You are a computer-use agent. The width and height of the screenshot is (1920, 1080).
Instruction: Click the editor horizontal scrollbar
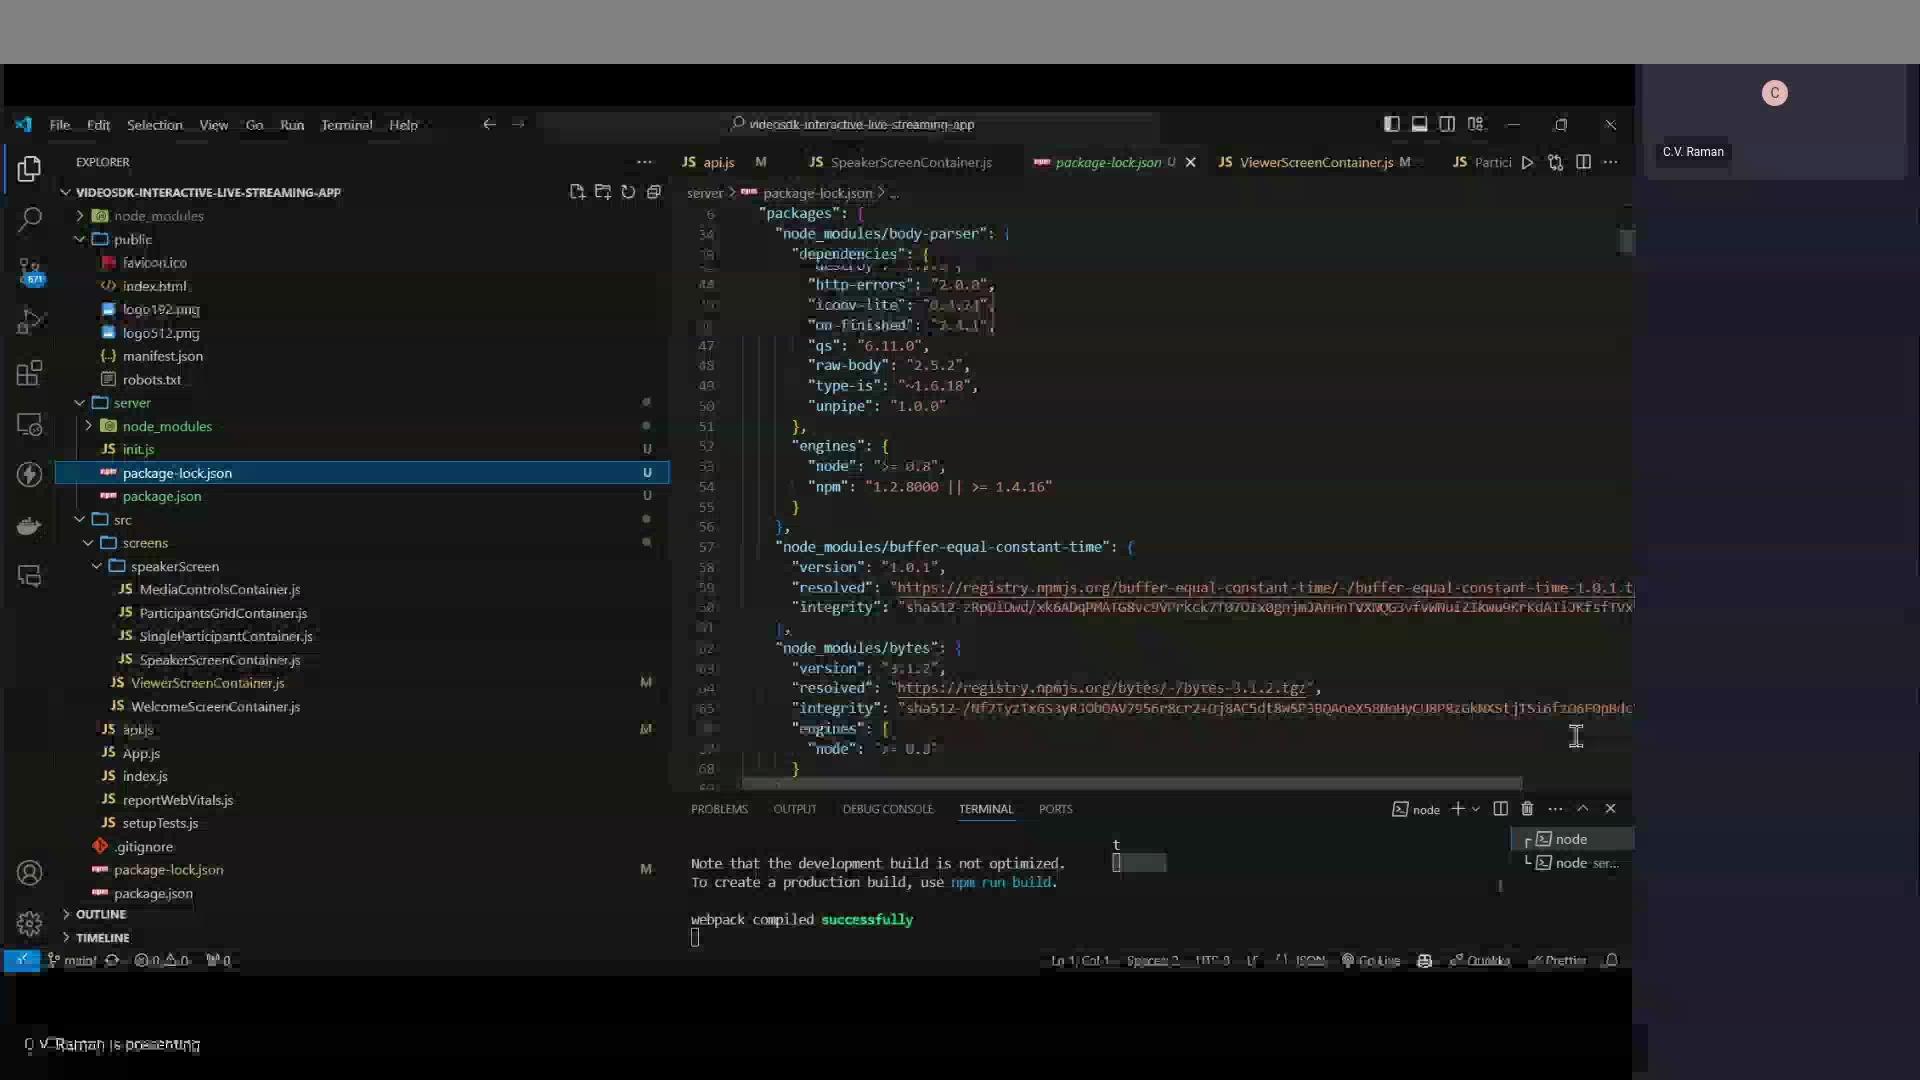point(1131,783)
